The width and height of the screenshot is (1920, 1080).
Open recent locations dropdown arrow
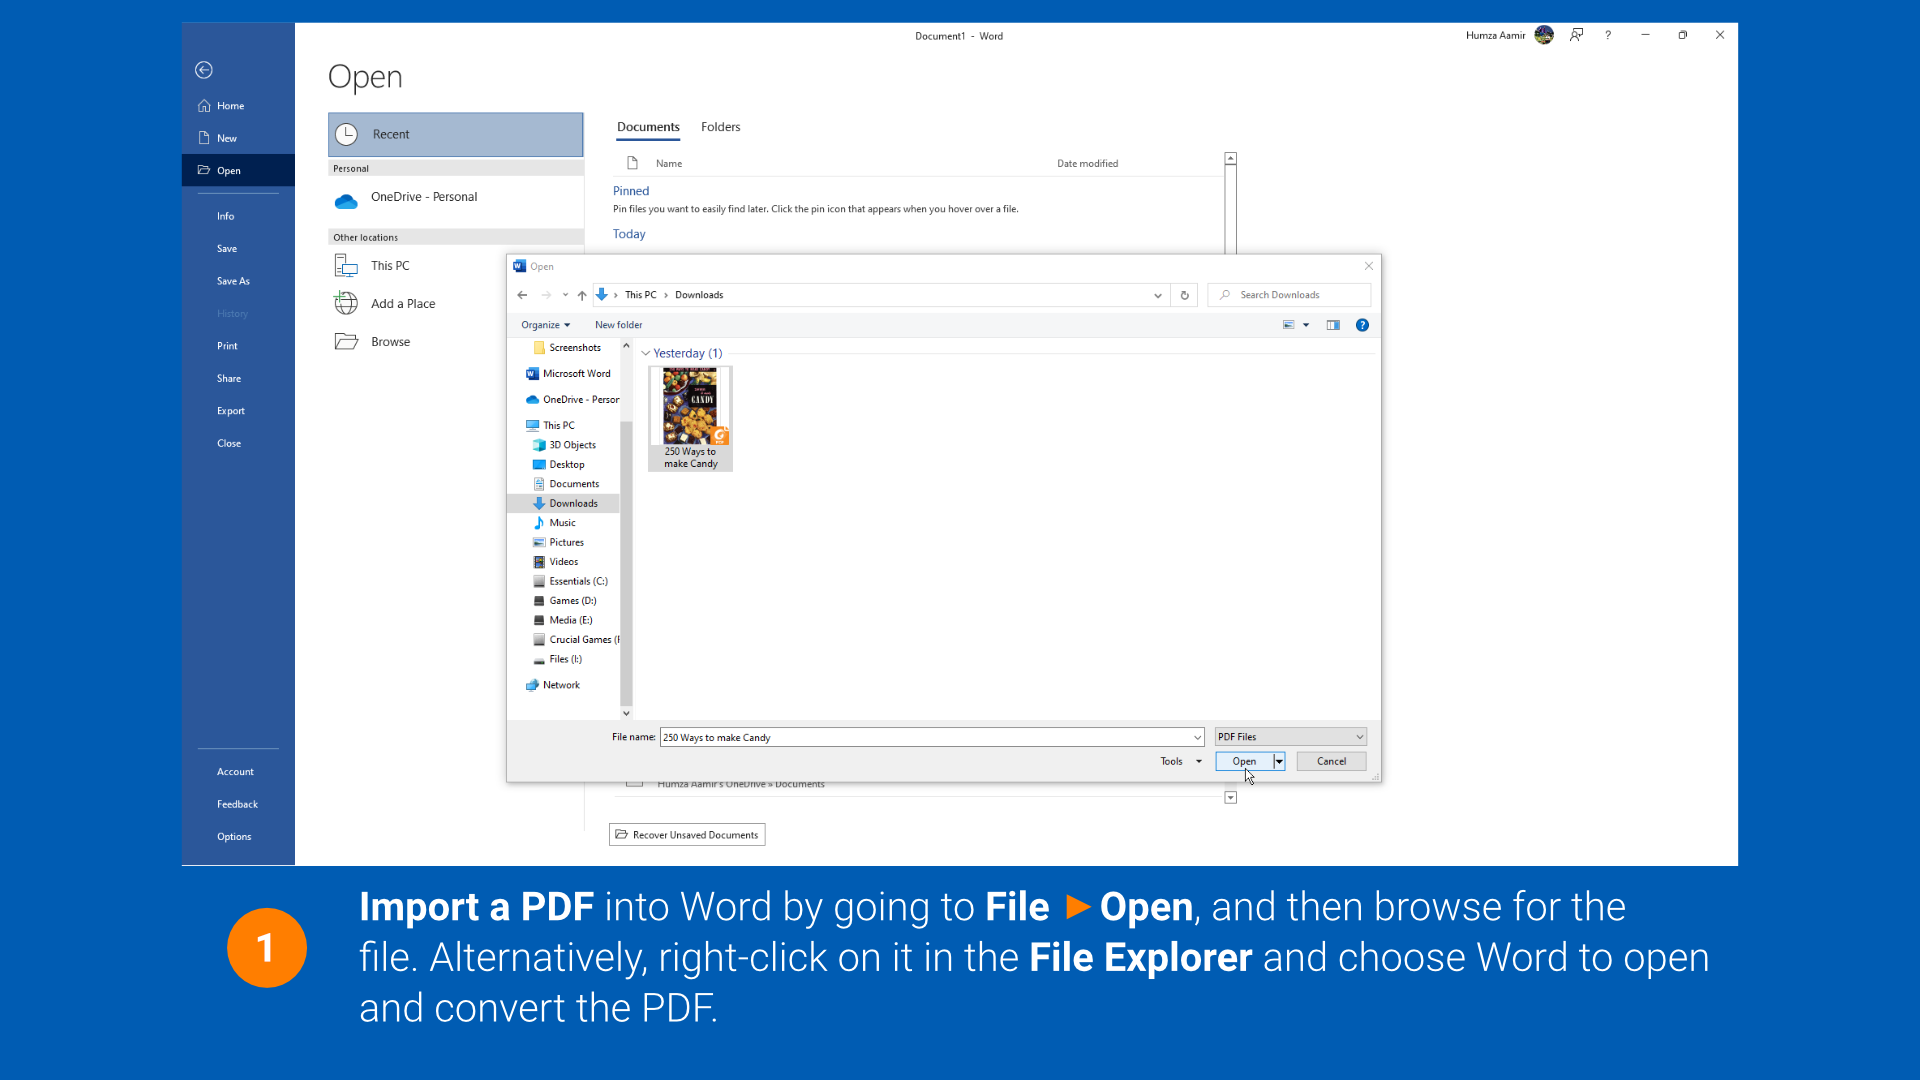pyautogui.click(x=565, y=295)
